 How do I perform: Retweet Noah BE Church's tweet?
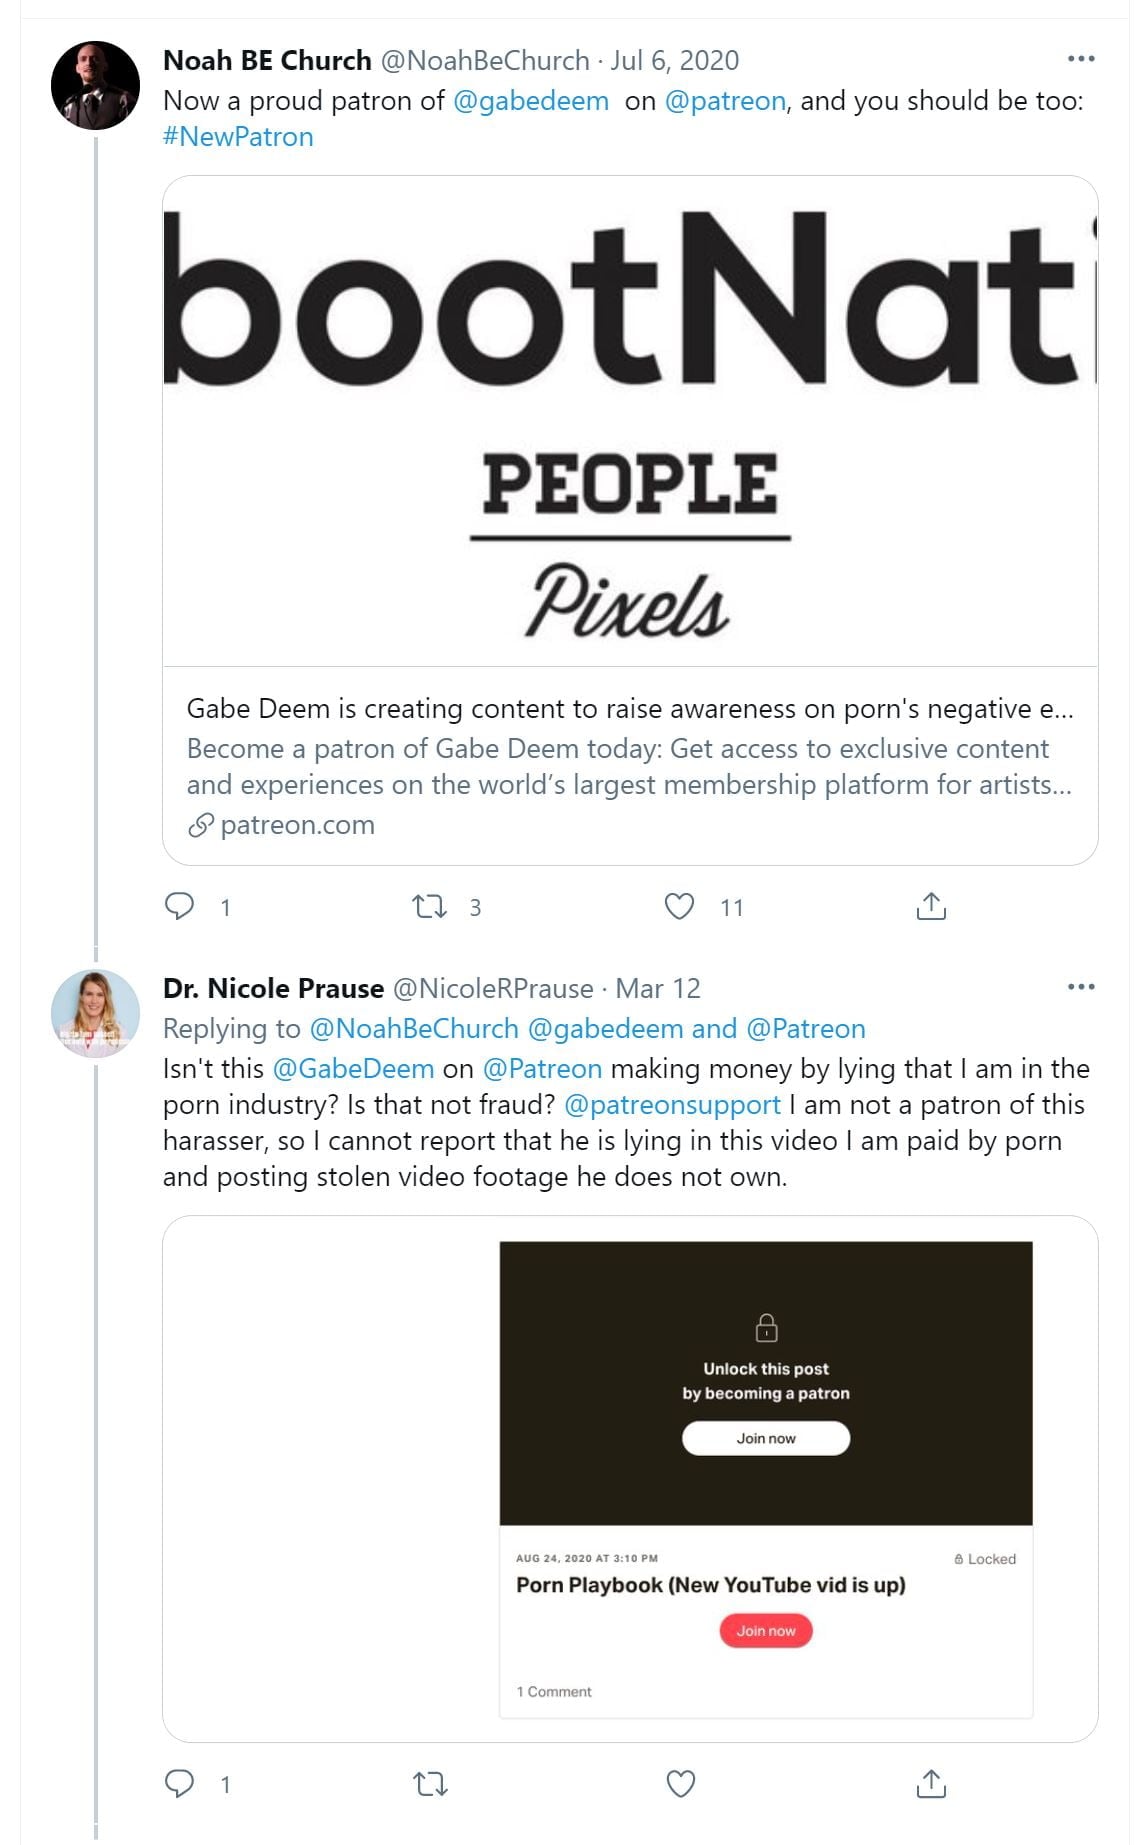click(x=430, y=907)
